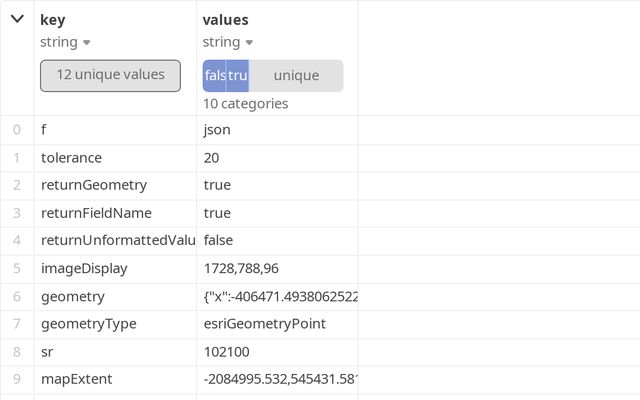Select the 'mapExtent' key cell
Screen dimensions: 640x400
[x=76, y=379]
